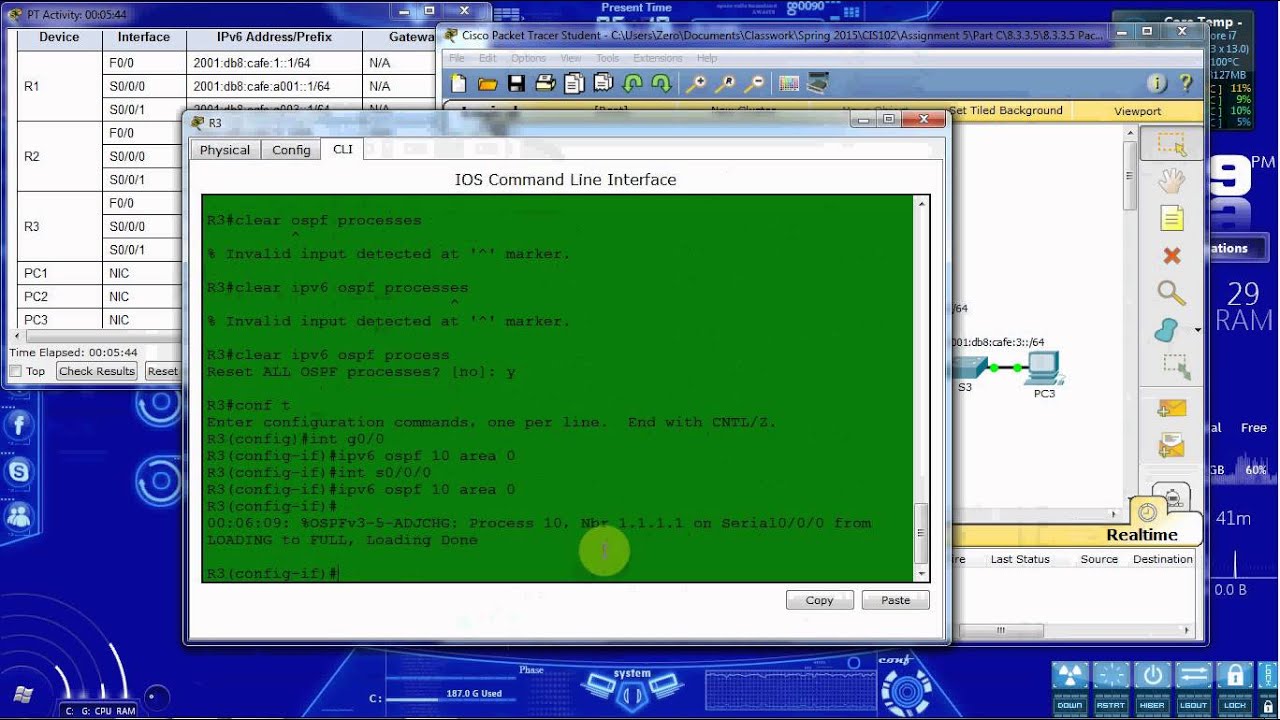Click the Add Simple PDU envelope icon
The width and height of the screenshot is (1280, 720).
1171,408
